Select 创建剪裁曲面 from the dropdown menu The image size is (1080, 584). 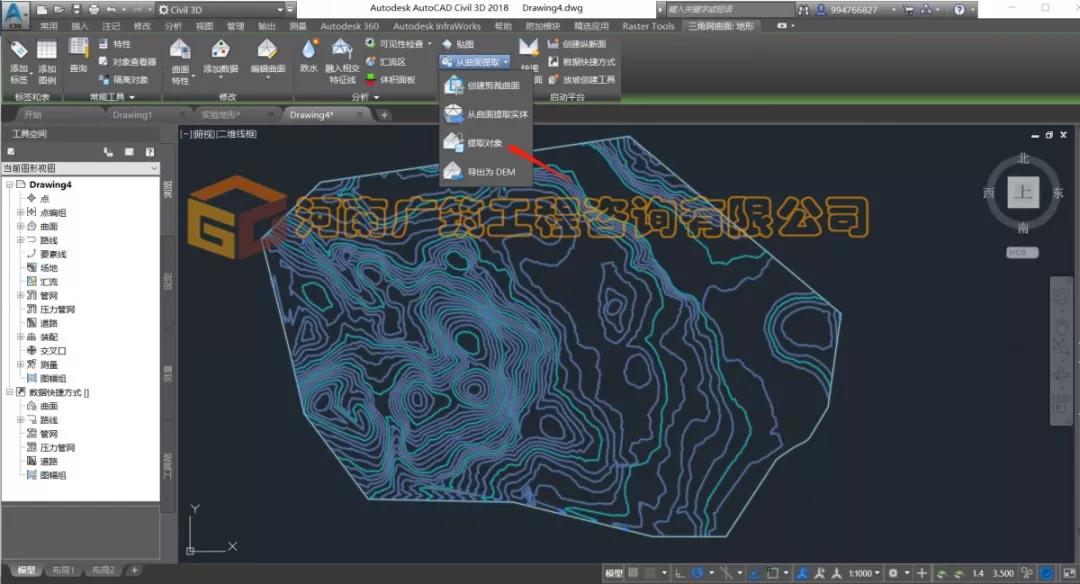[486, 85]
